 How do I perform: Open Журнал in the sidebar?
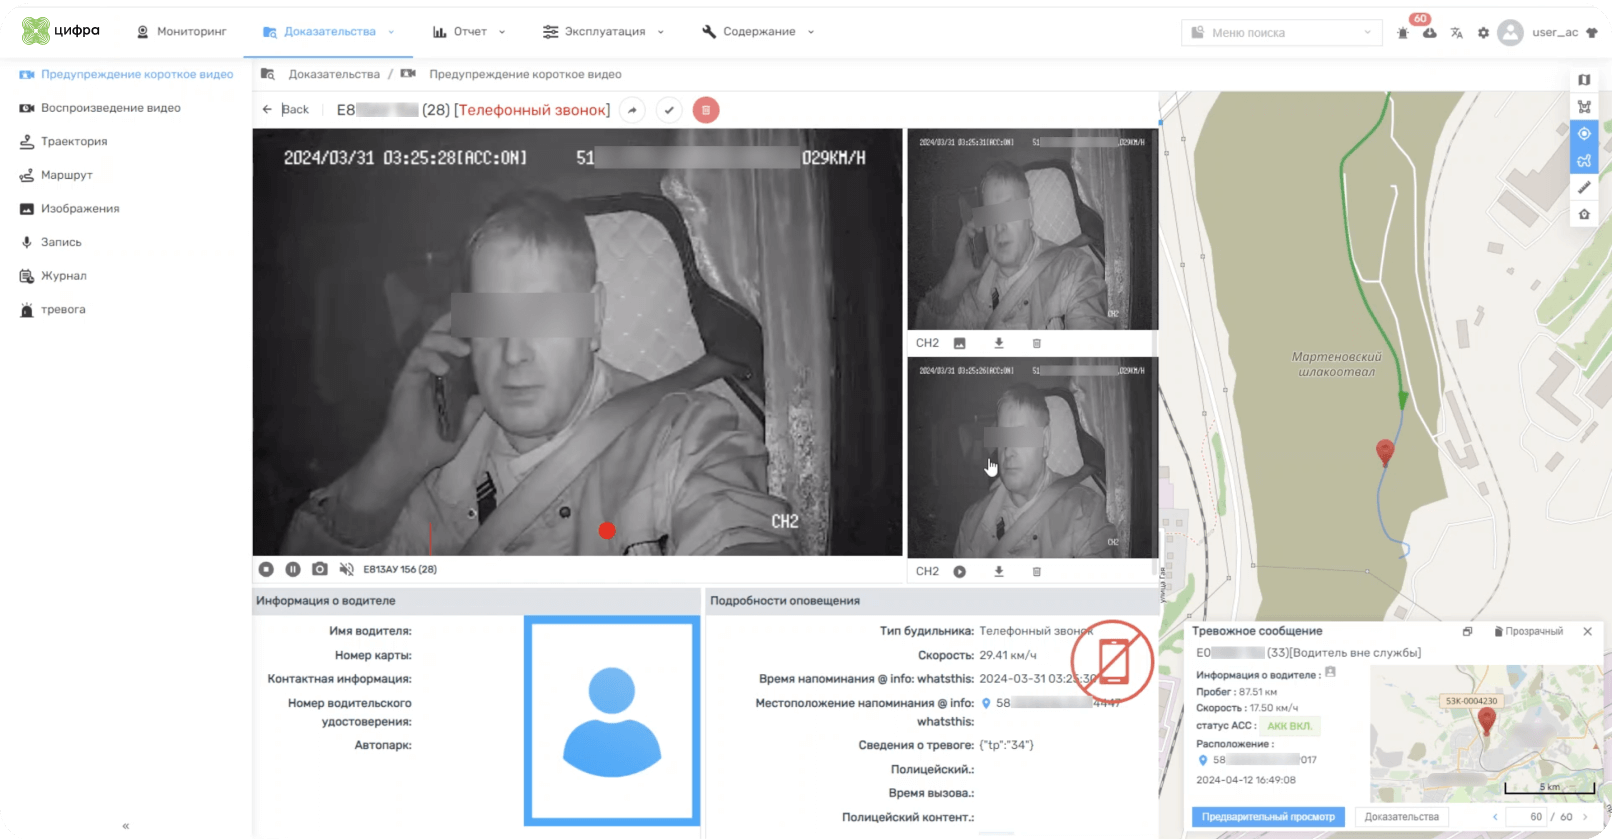point(54,276)
